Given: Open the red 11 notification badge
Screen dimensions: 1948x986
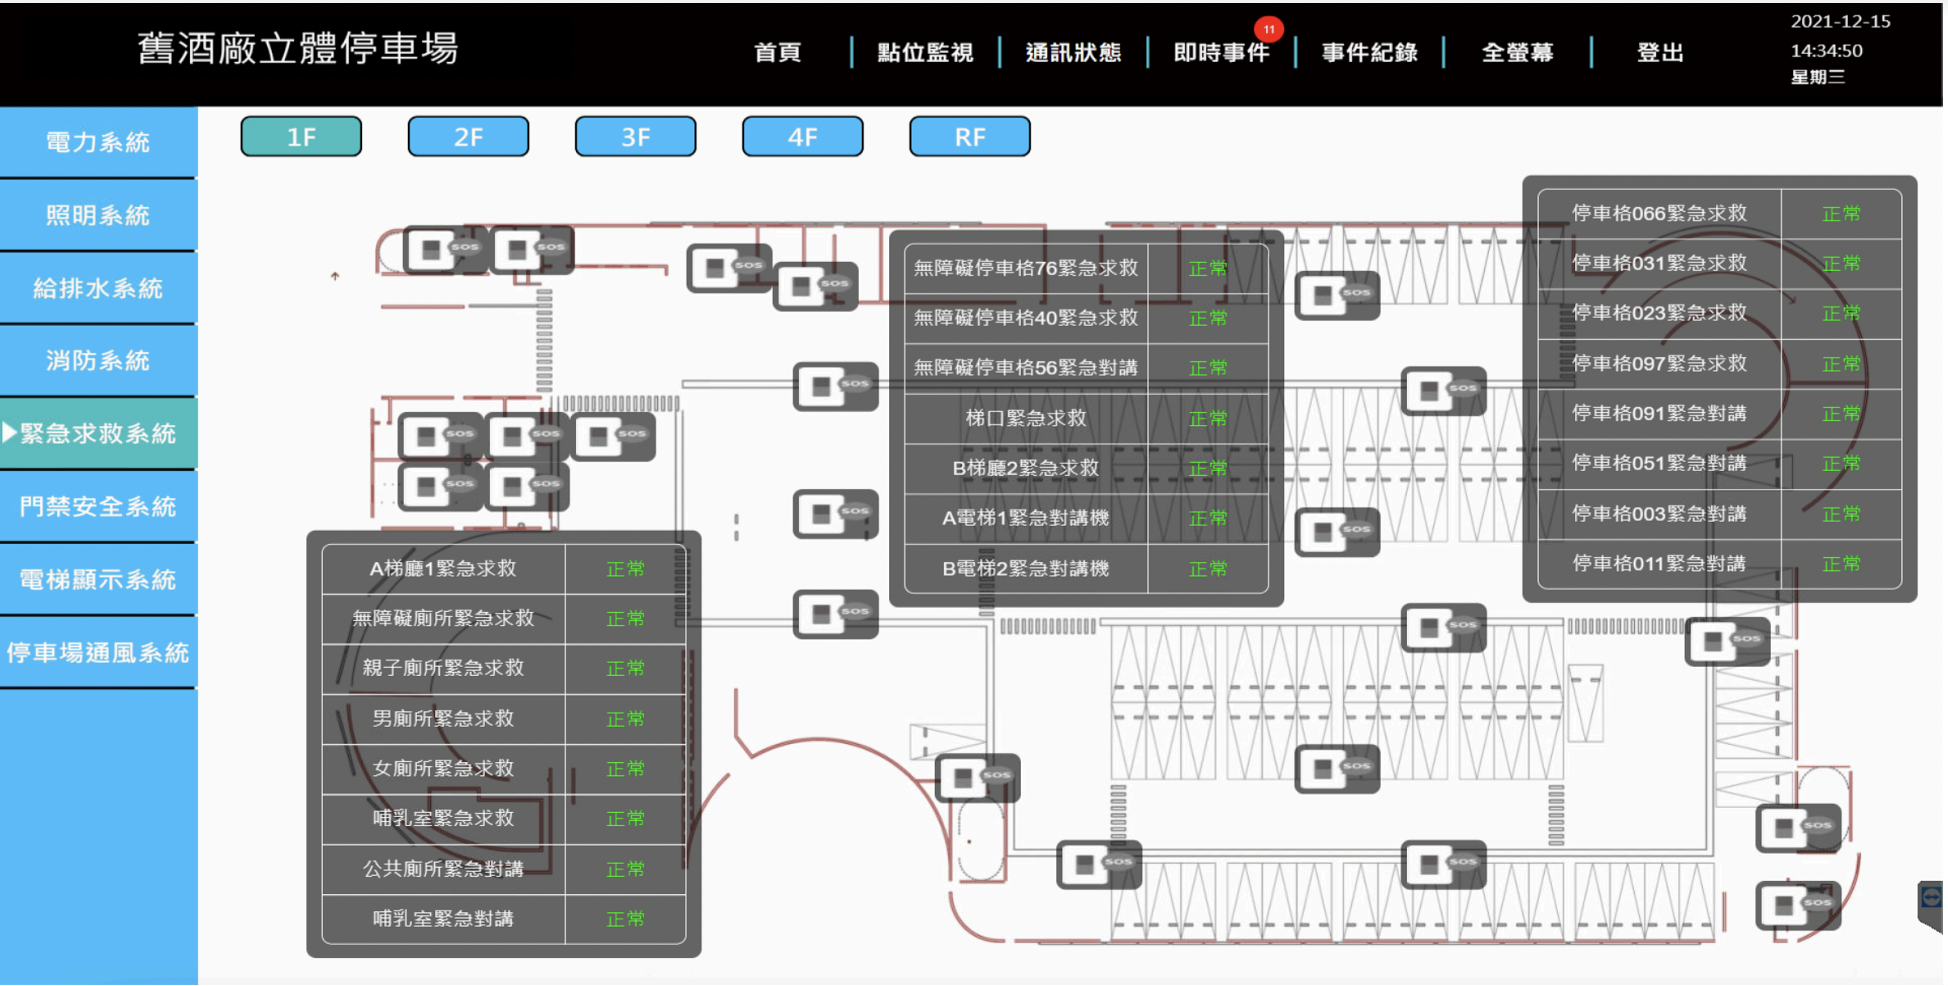Looking at the screenshot, I should (x=1268, y=29).
